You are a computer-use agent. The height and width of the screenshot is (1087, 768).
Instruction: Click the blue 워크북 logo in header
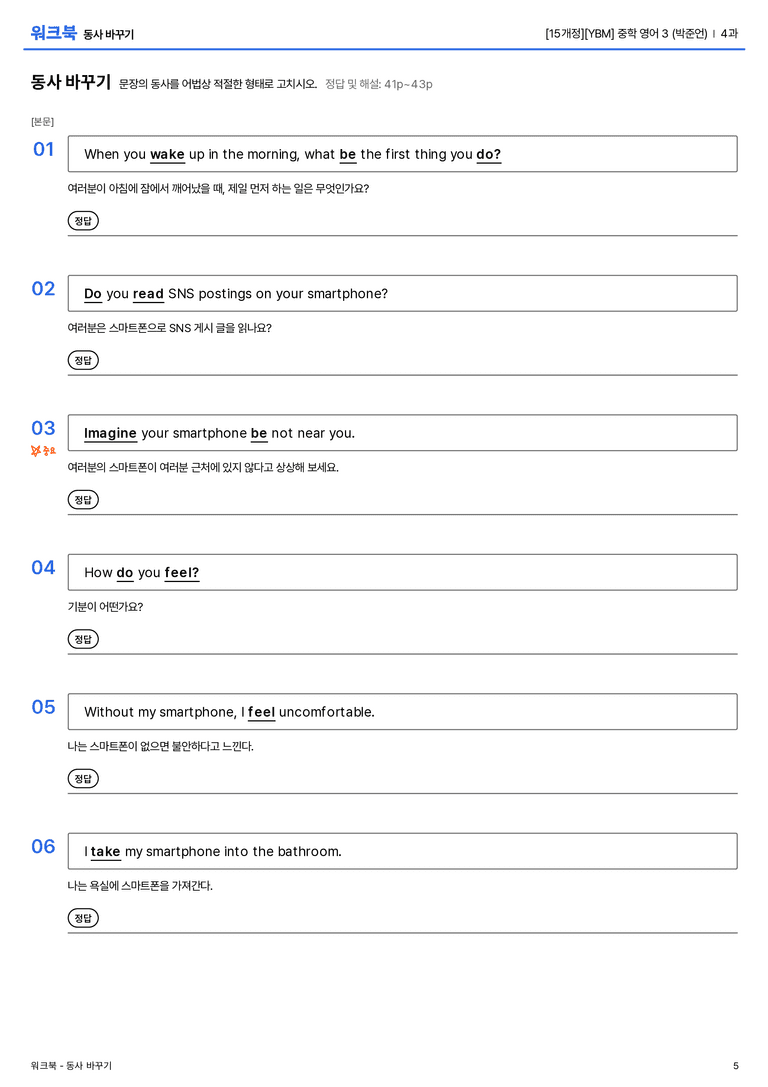[x=53, y=33]
